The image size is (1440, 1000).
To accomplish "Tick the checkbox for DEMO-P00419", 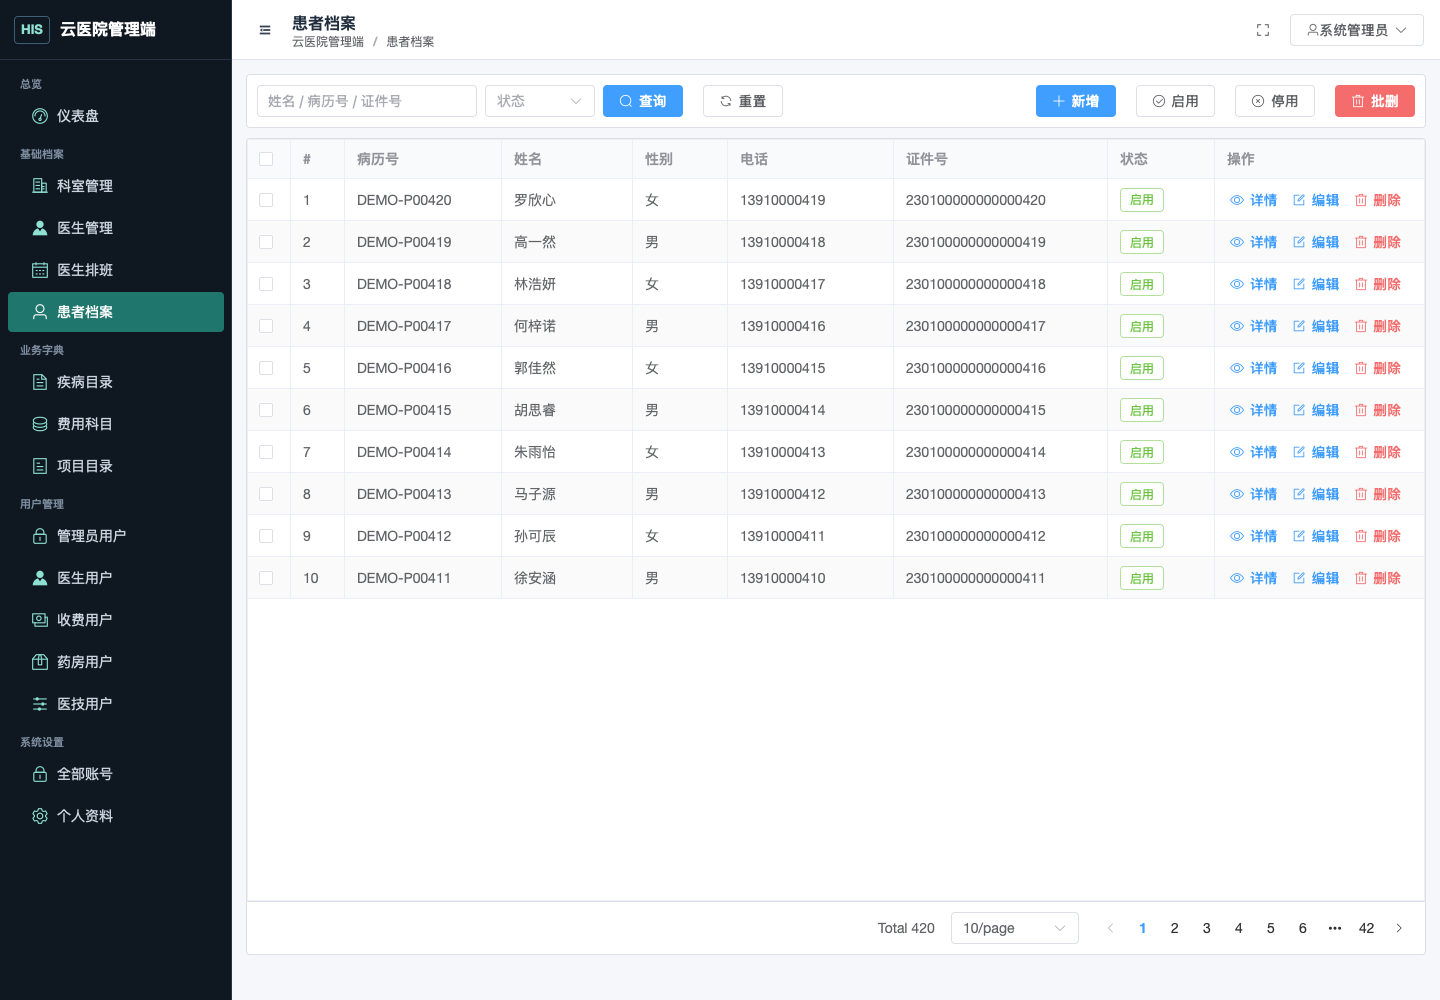I will coord(266,242).
